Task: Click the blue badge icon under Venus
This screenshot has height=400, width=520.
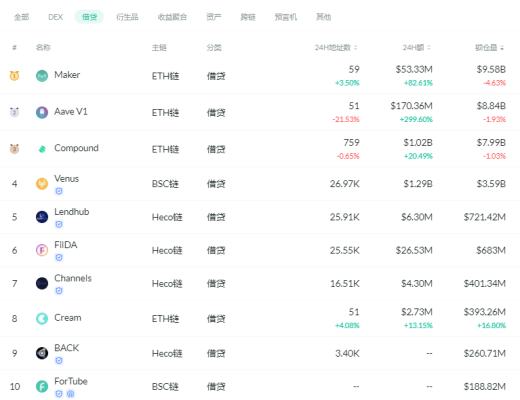Action: coord(59,191)
